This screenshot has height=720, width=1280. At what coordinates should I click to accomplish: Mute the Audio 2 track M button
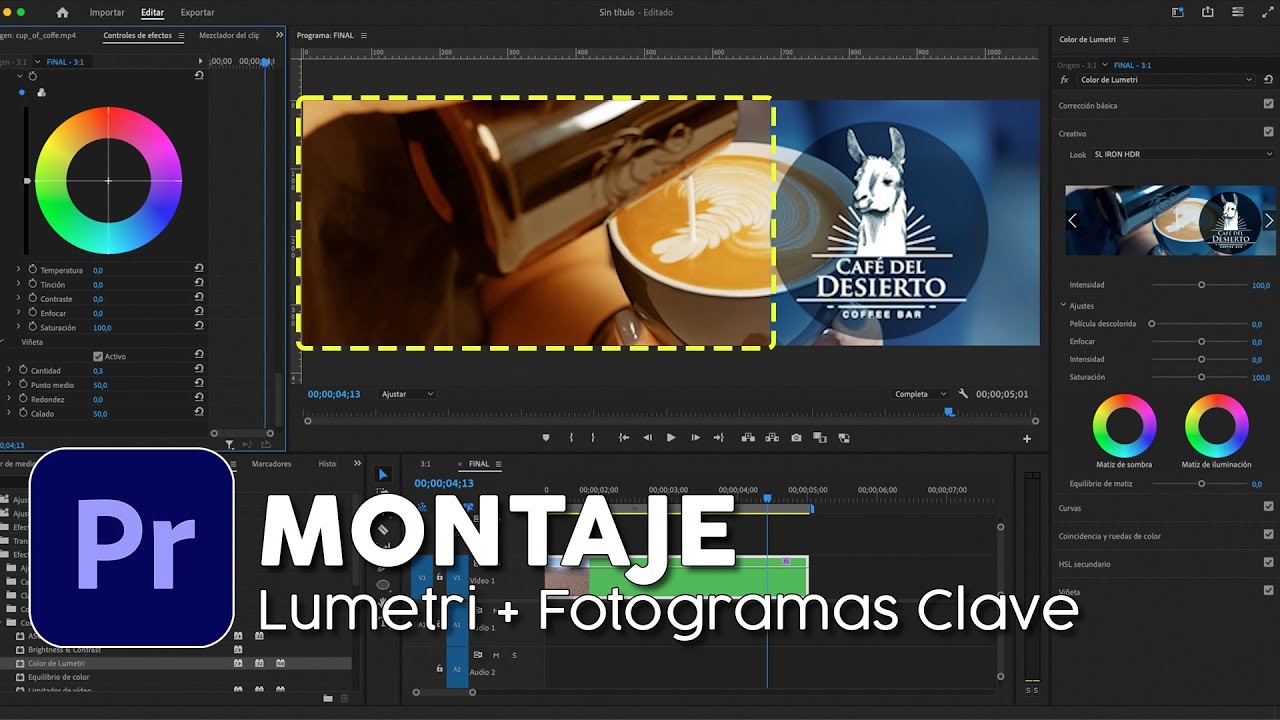click(496, 655)
